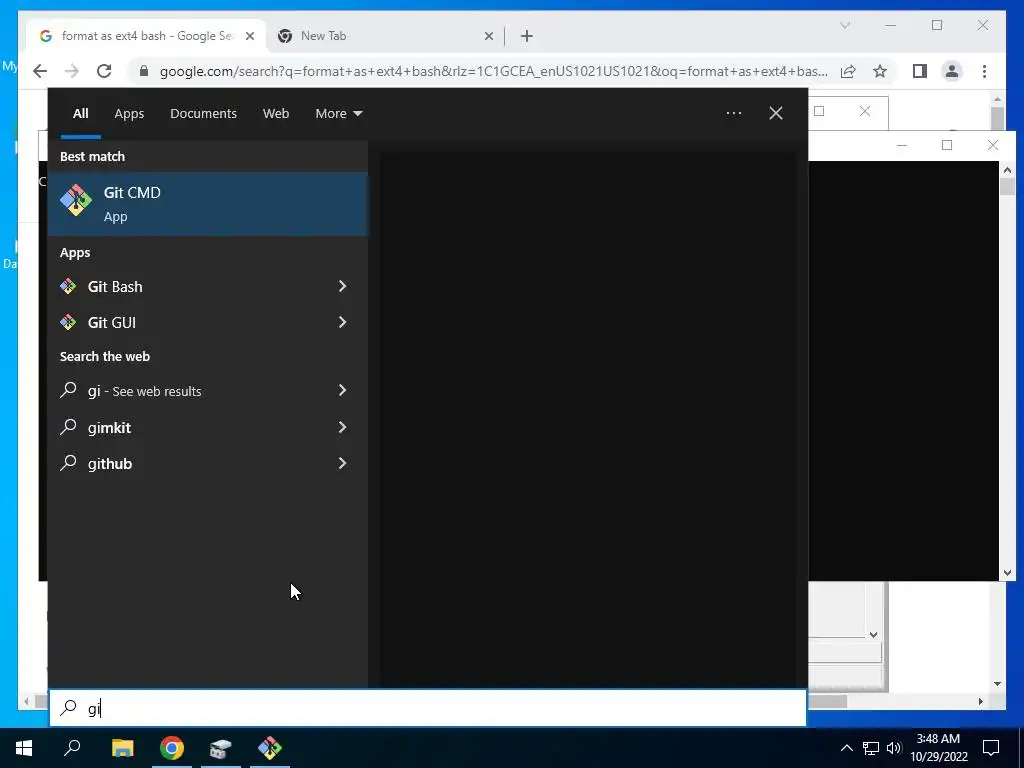Open the Windows Start menu
This screenshot has width=1024, height=768.
coord(24,748)
